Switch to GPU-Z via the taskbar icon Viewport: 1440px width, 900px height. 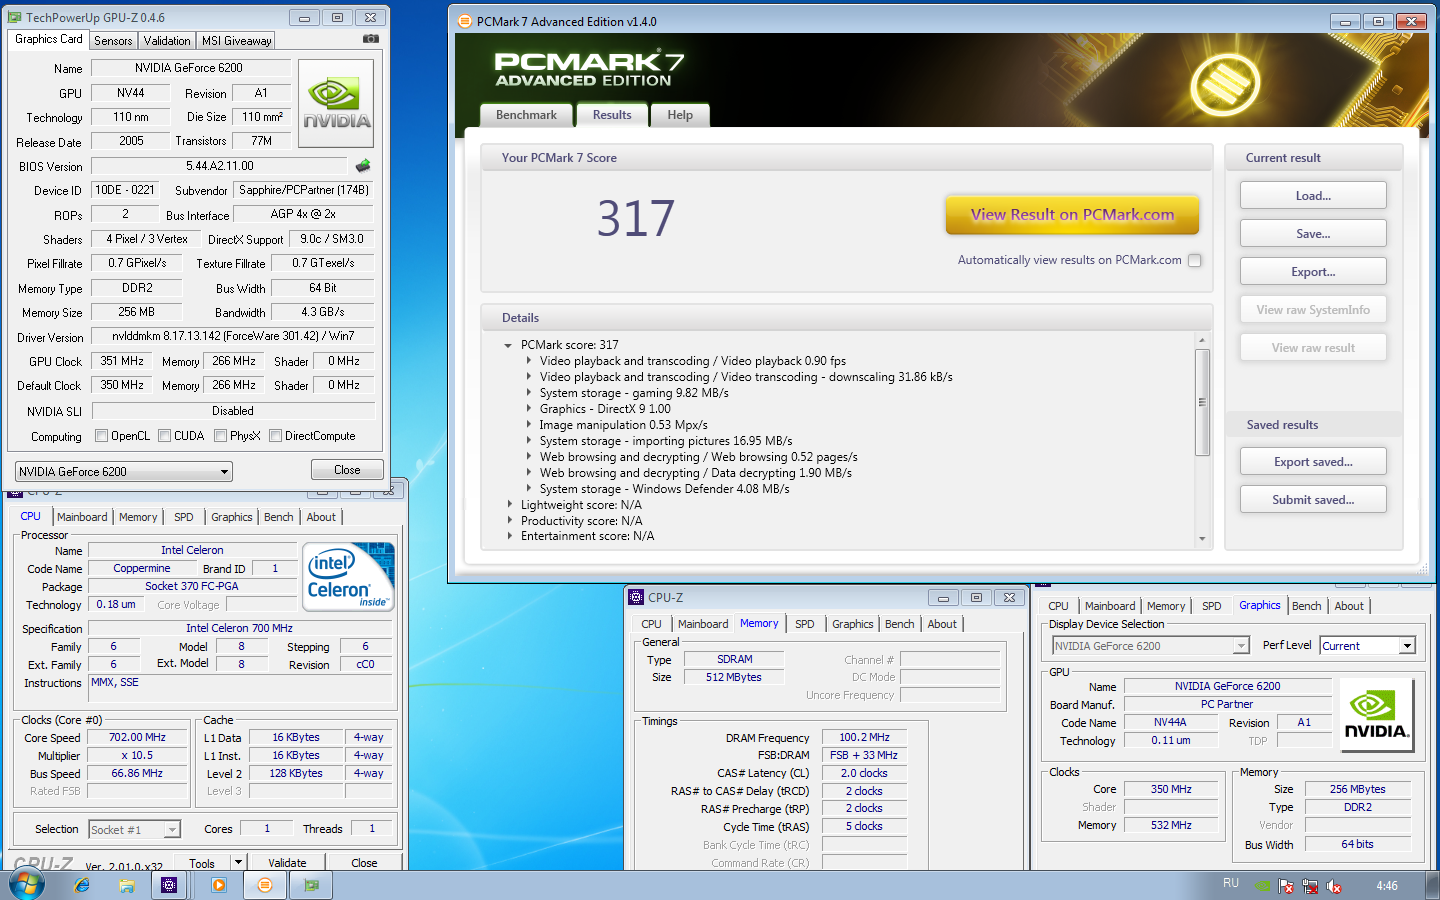click(311, 885)
